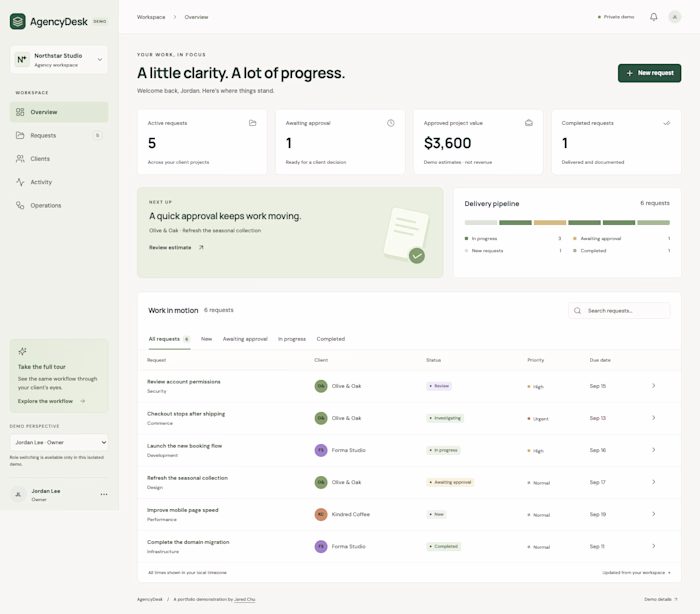Open Operations in the sidebar
This screenshot has height=614, width=700.
(x=59, y=205)
